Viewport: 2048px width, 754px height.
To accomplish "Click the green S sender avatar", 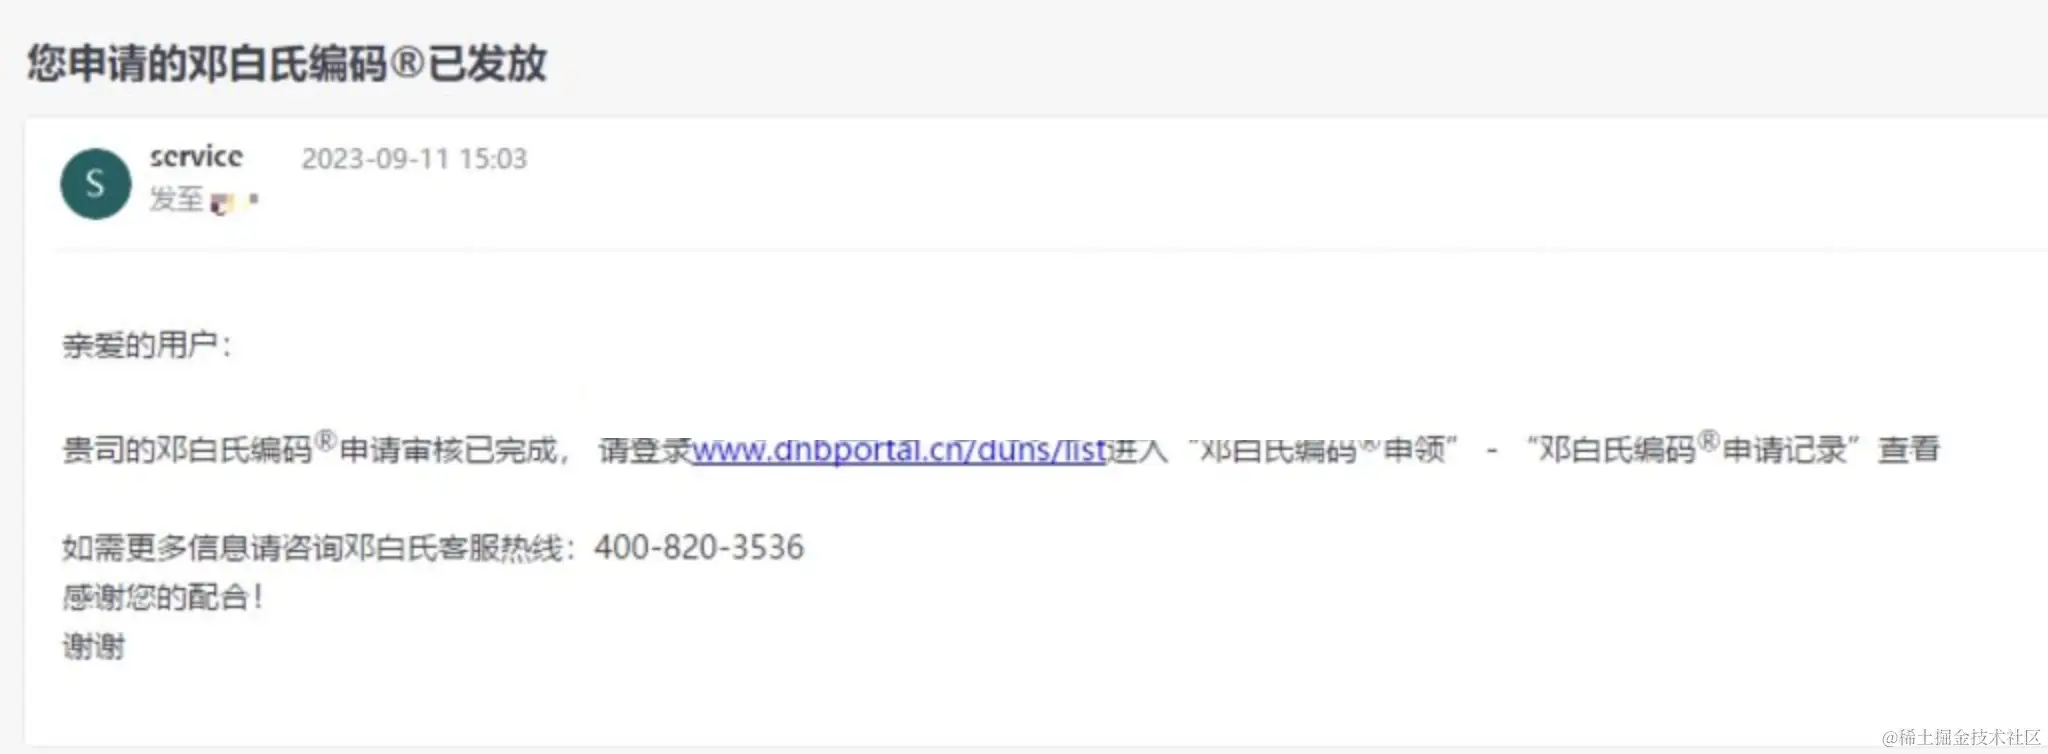I will [x=95, y=183].
